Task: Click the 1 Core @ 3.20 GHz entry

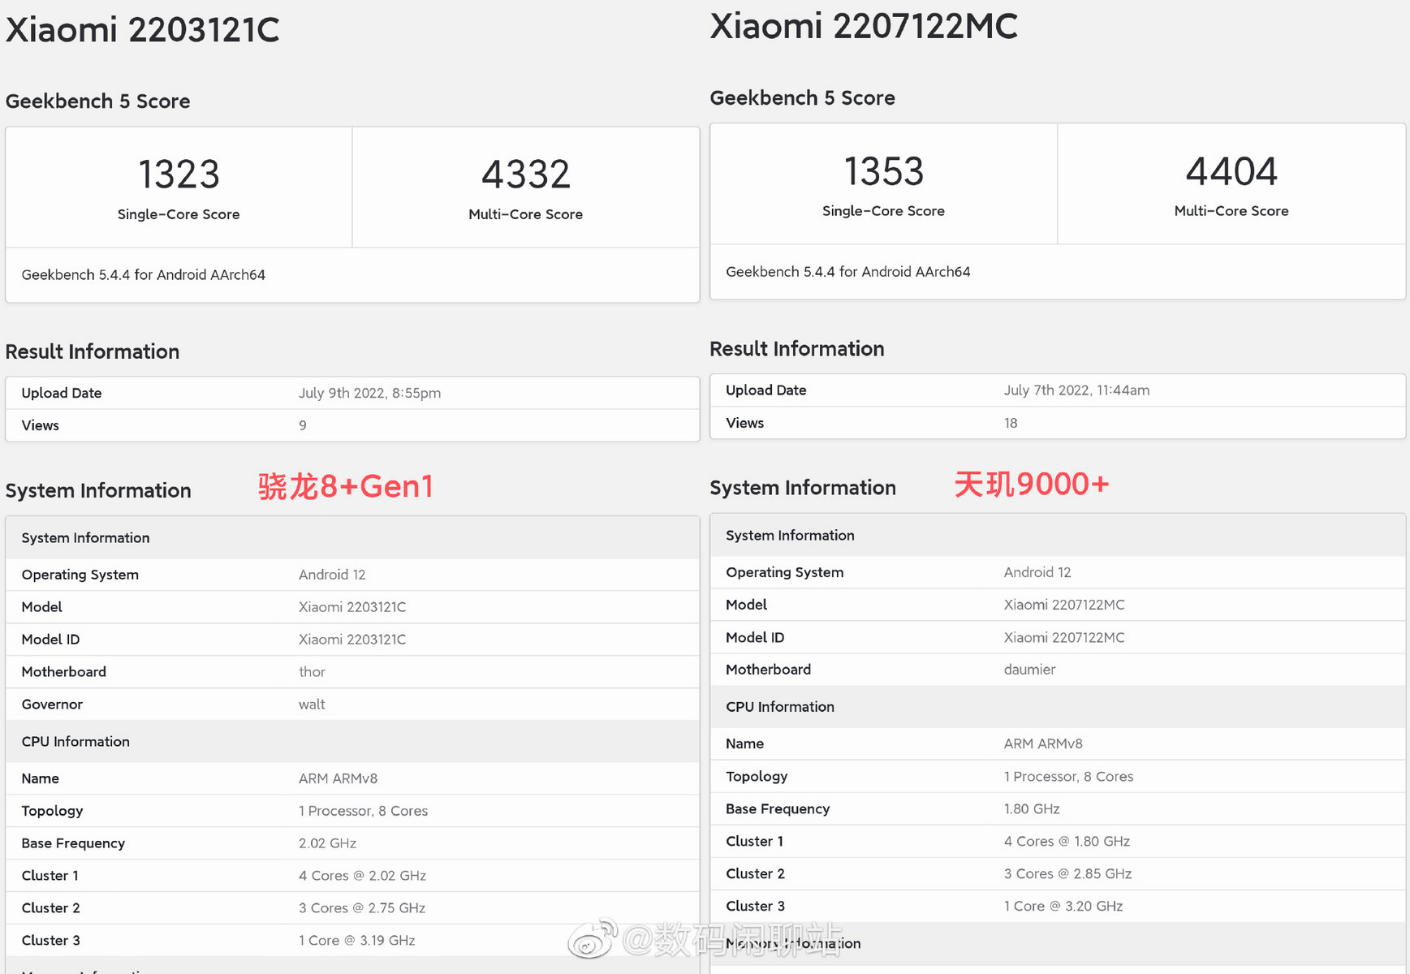Action: (1063, 906)
